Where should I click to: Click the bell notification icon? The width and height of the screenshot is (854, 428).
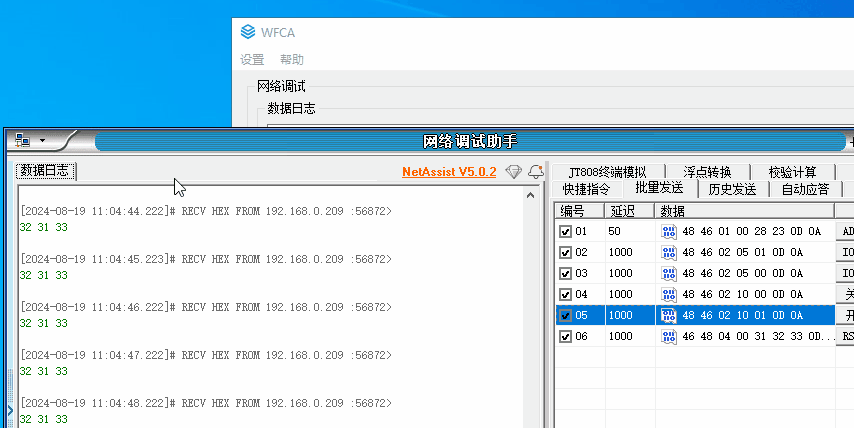[x=536, y=172]
